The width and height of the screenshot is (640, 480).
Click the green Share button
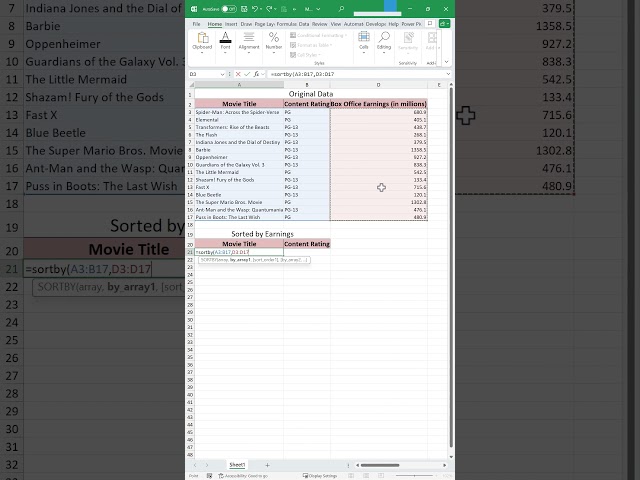[x=444, y=24]
